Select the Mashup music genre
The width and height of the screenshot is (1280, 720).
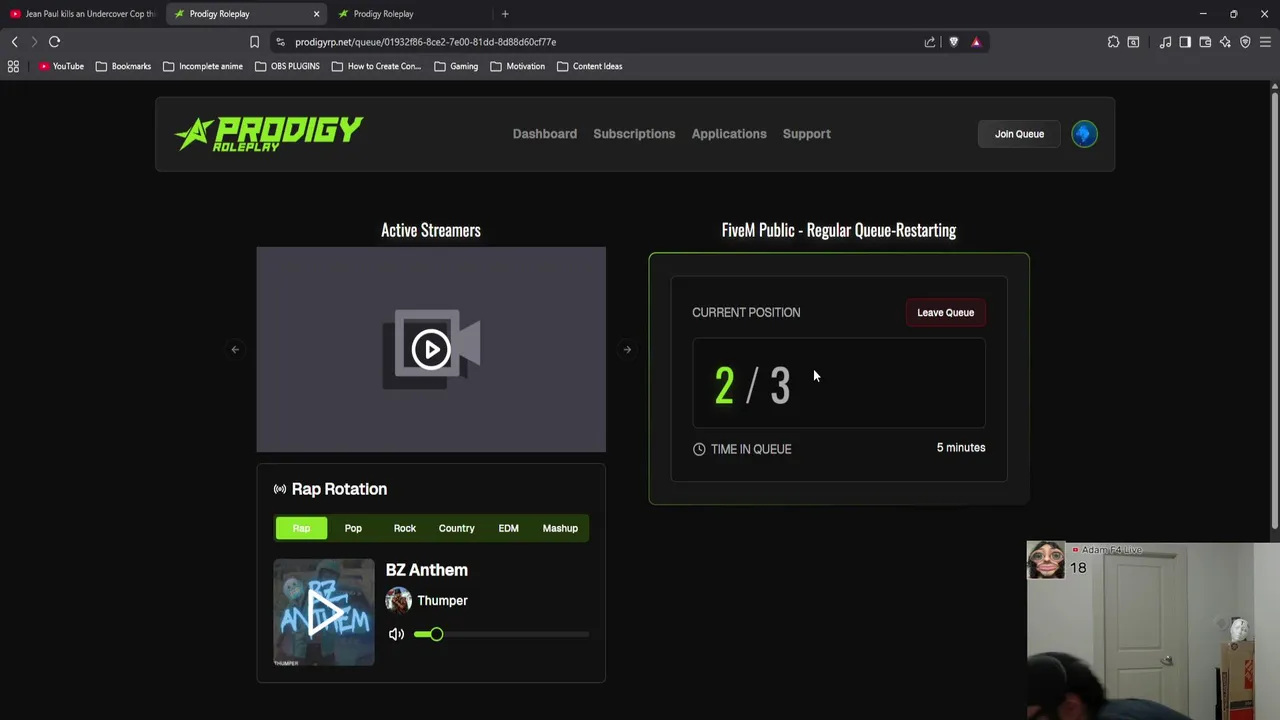[560, 528]
